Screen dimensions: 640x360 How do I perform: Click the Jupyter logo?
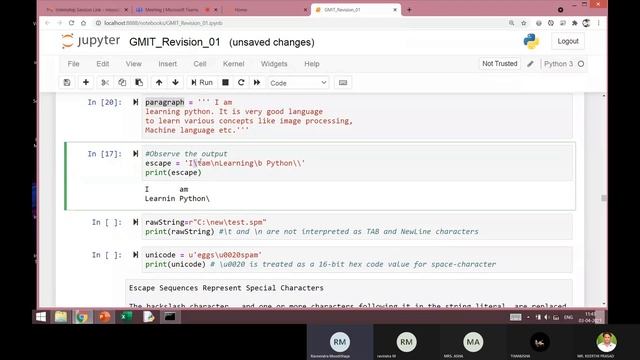(x=91, y=41)
